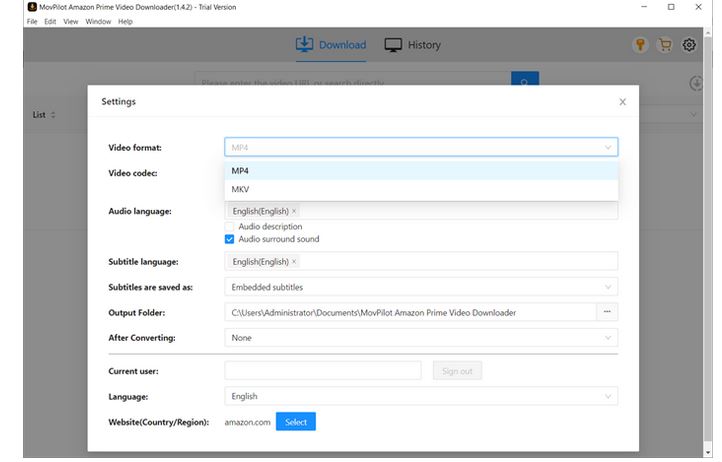Switch to the Download tab
Viewport: 722px width, 462px height.
click(331, 45)
